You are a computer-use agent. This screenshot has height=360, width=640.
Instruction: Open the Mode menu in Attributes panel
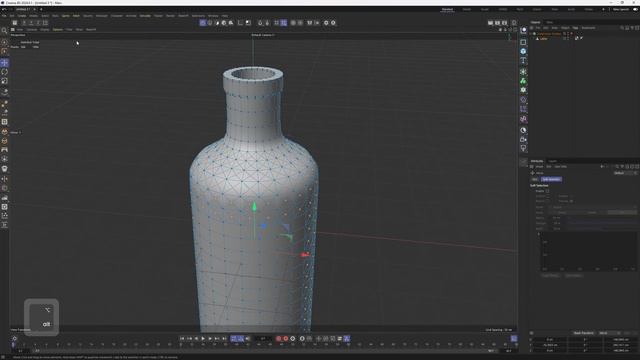click(539, 167)
